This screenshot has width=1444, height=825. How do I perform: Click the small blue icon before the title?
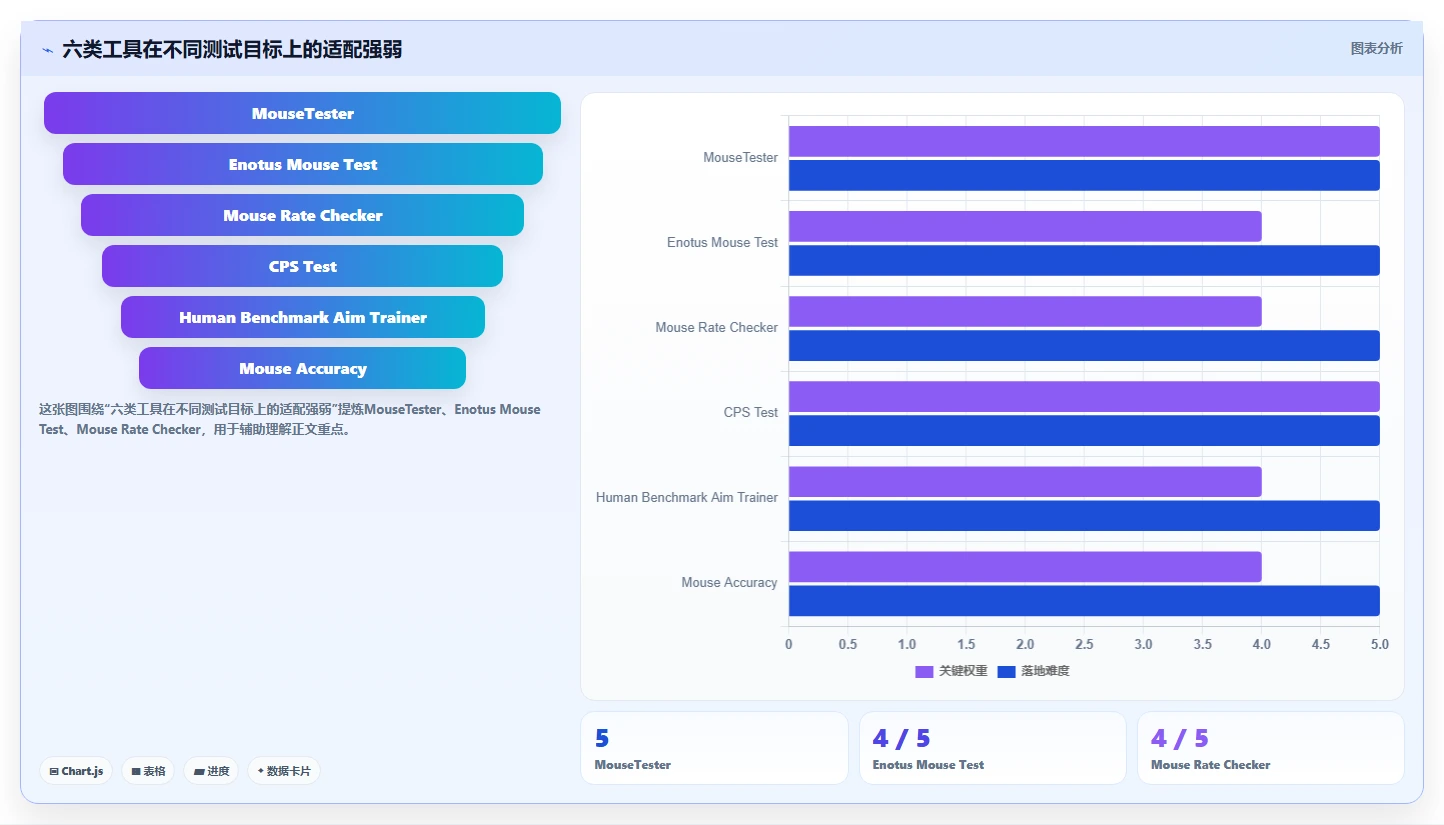pos(47,50)
